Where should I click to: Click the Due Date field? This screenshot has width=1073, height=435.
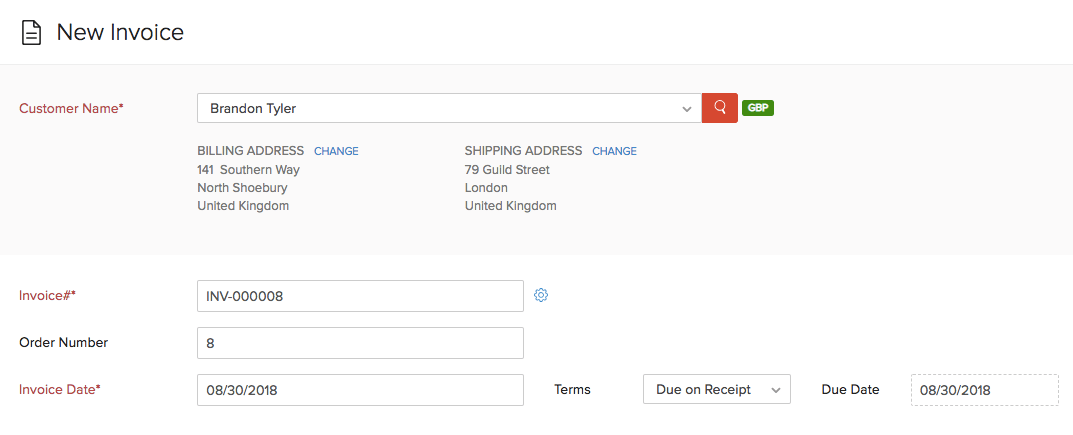(984, 390)
